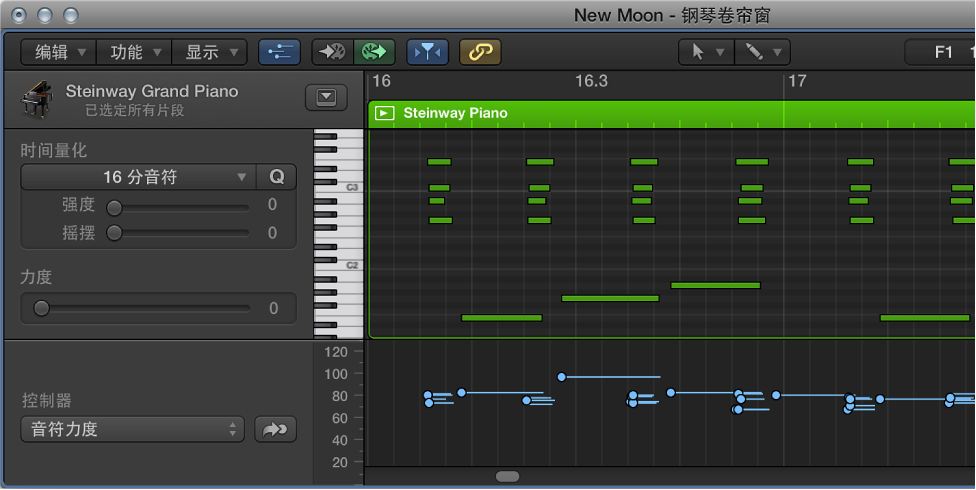
Task: Click the C2 piano key
Action: click(x=339, y=266)
